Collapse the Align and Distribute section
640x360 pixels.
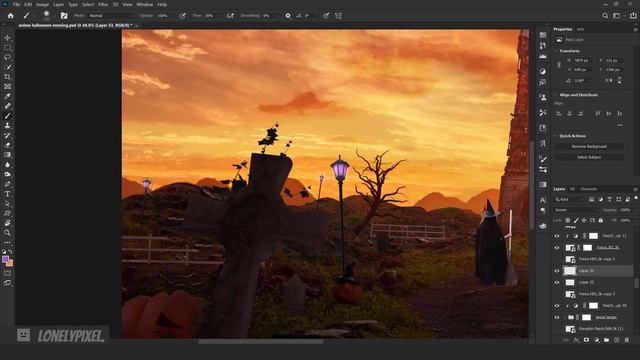[556, 95]
